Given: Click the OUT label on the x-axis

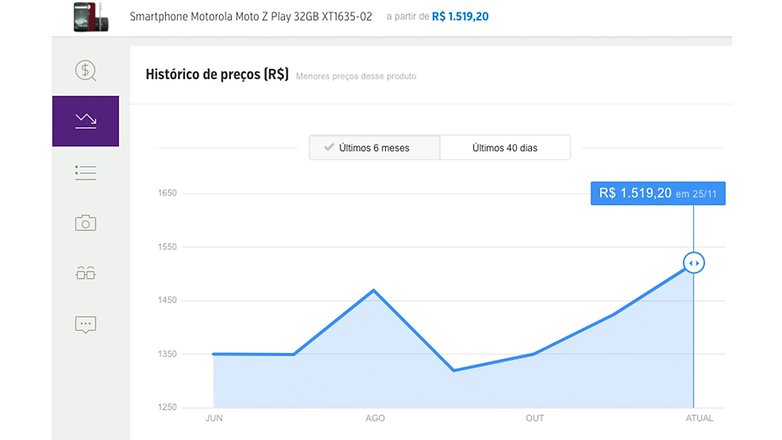Looking at the screenshot, I should click(x=534, y=418).
